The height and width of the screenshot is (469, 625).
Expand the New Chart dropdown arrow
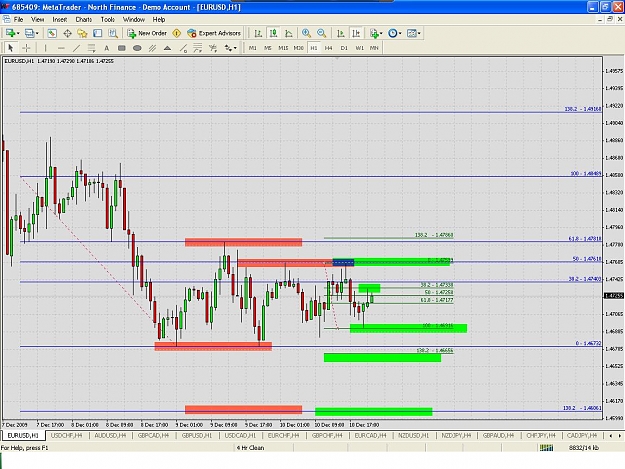click(x=18, y=33)
